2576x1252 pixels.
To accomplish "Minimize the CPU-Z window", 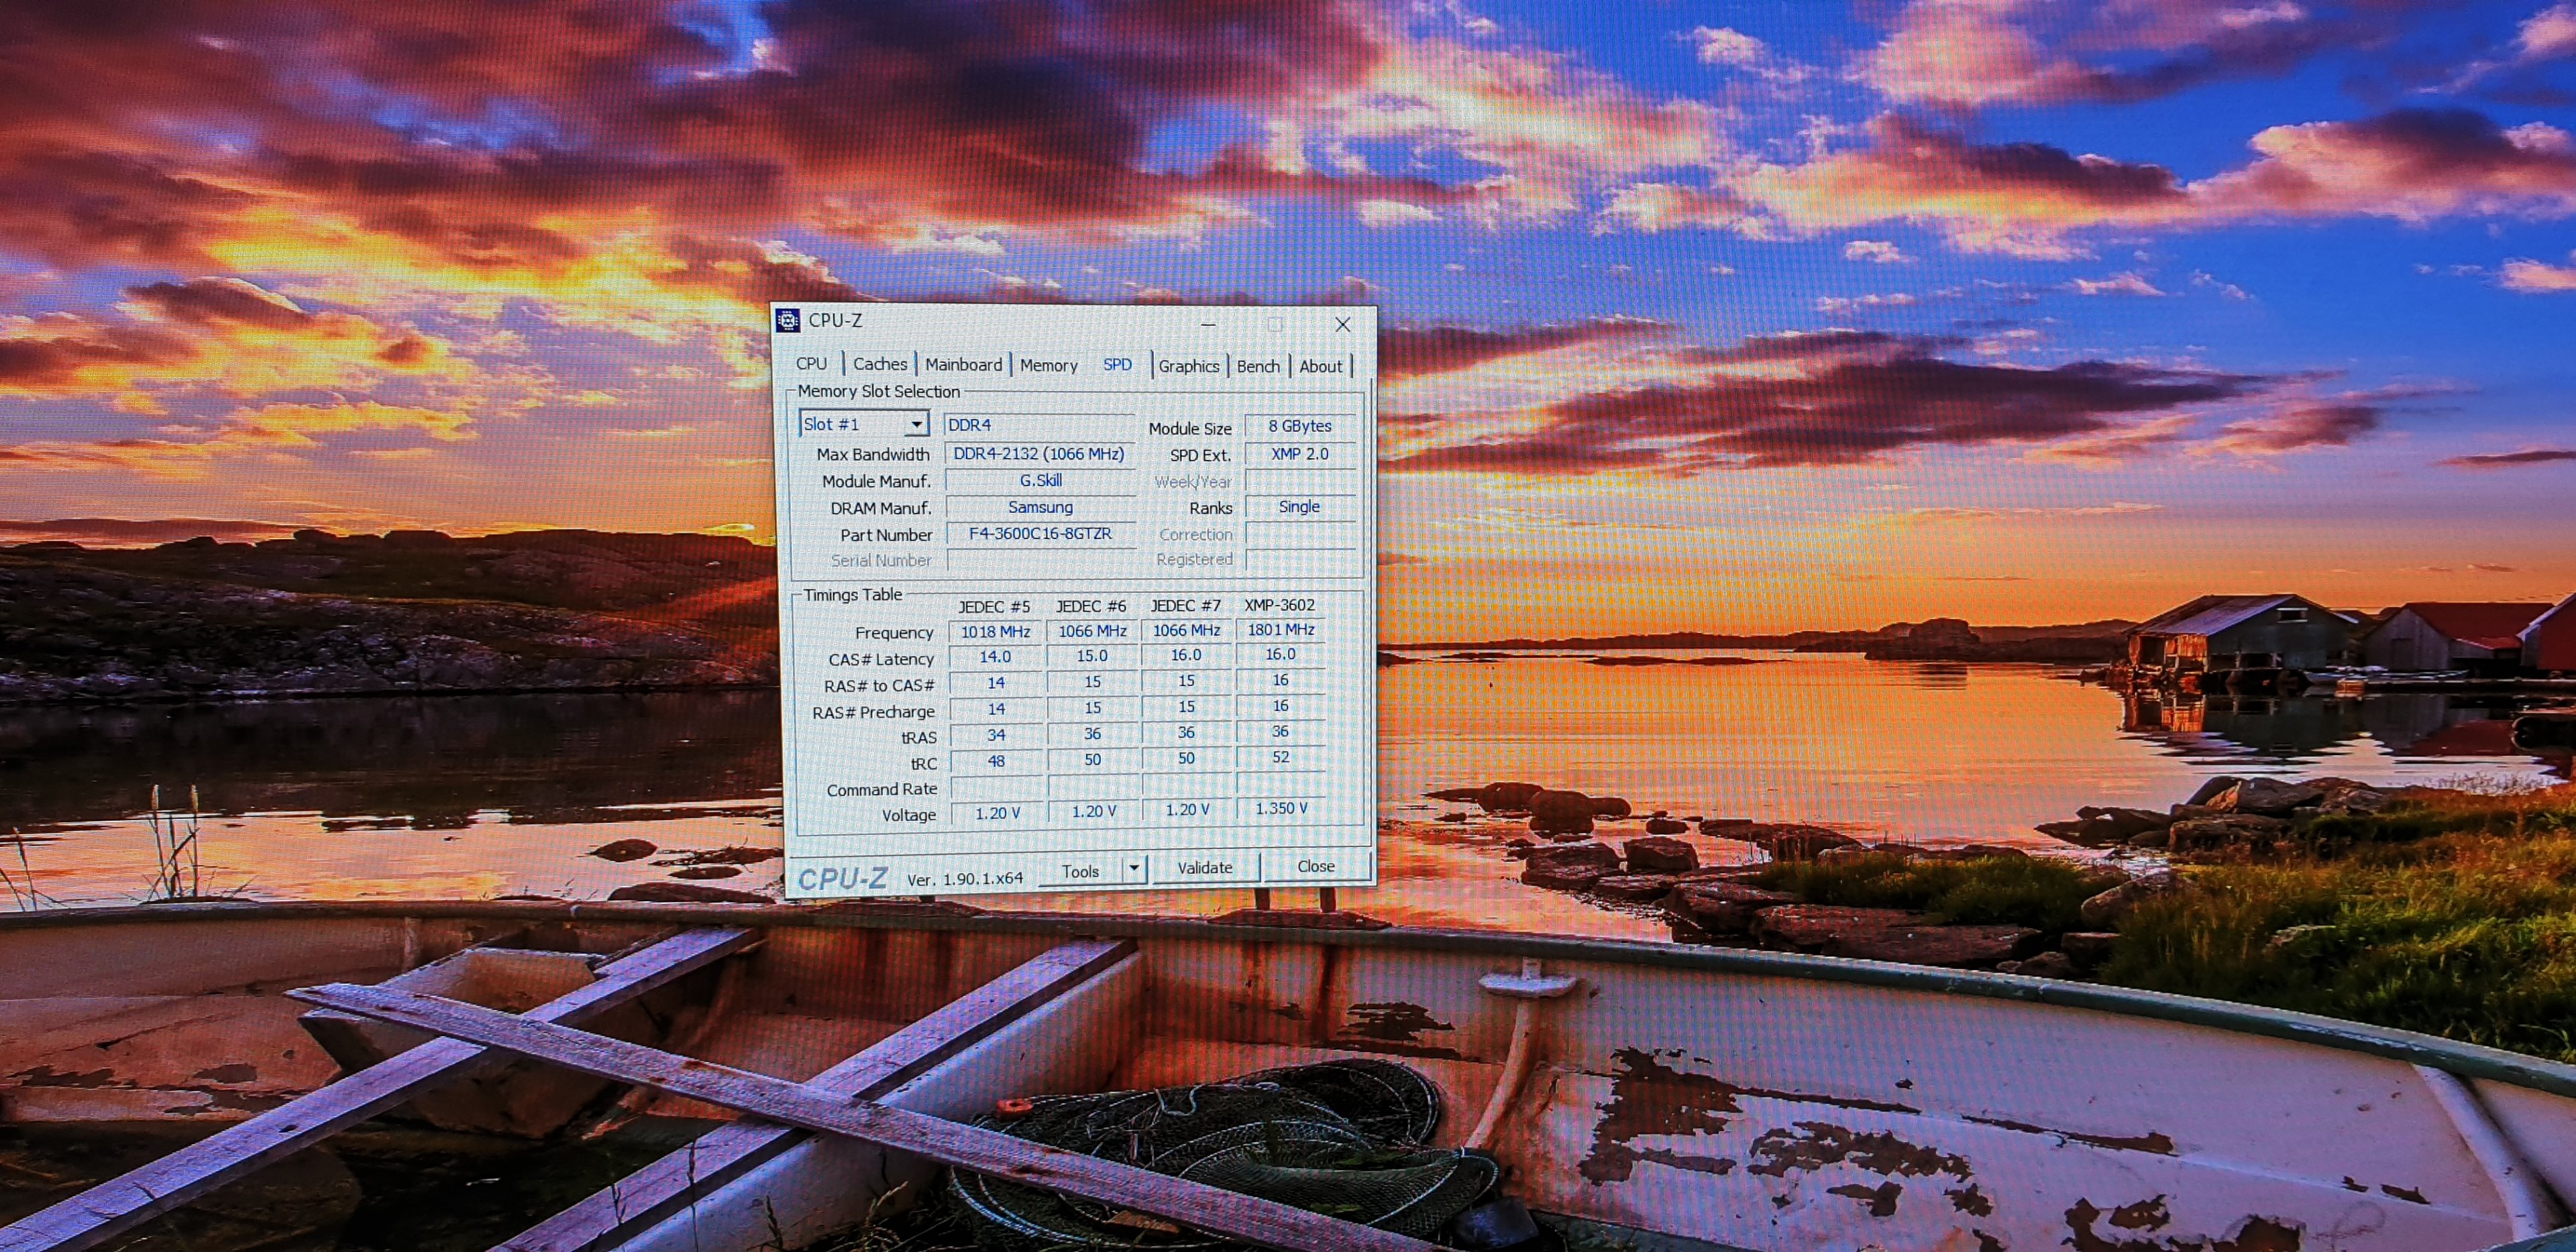I will click(x=1208, y=324).
